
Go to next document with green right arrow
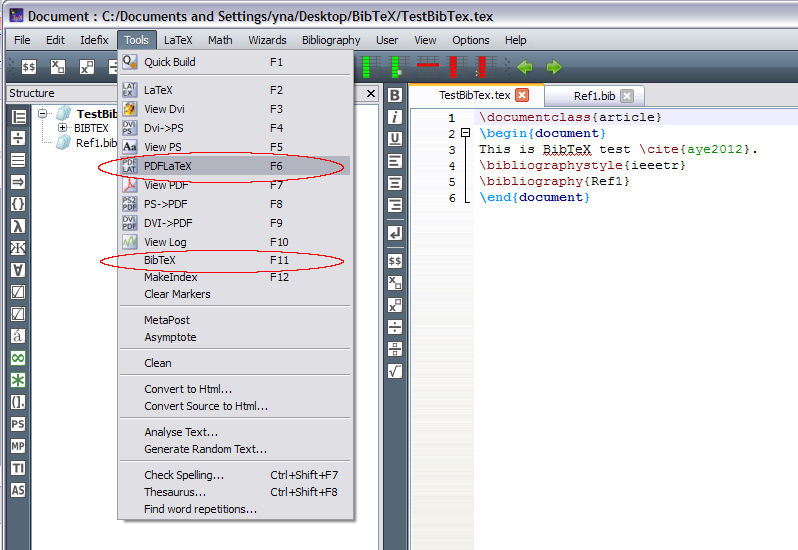point(554,67)
